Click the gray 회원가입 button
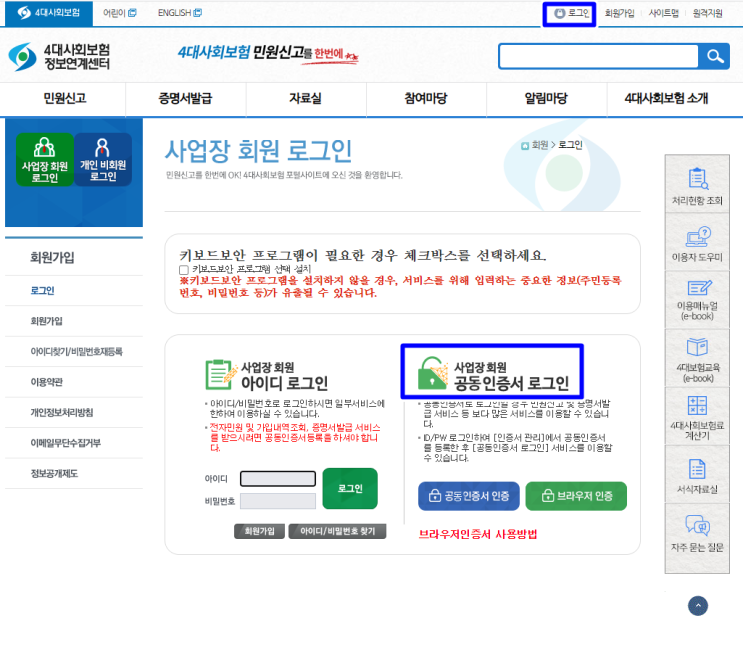 (x=260, y=531)
